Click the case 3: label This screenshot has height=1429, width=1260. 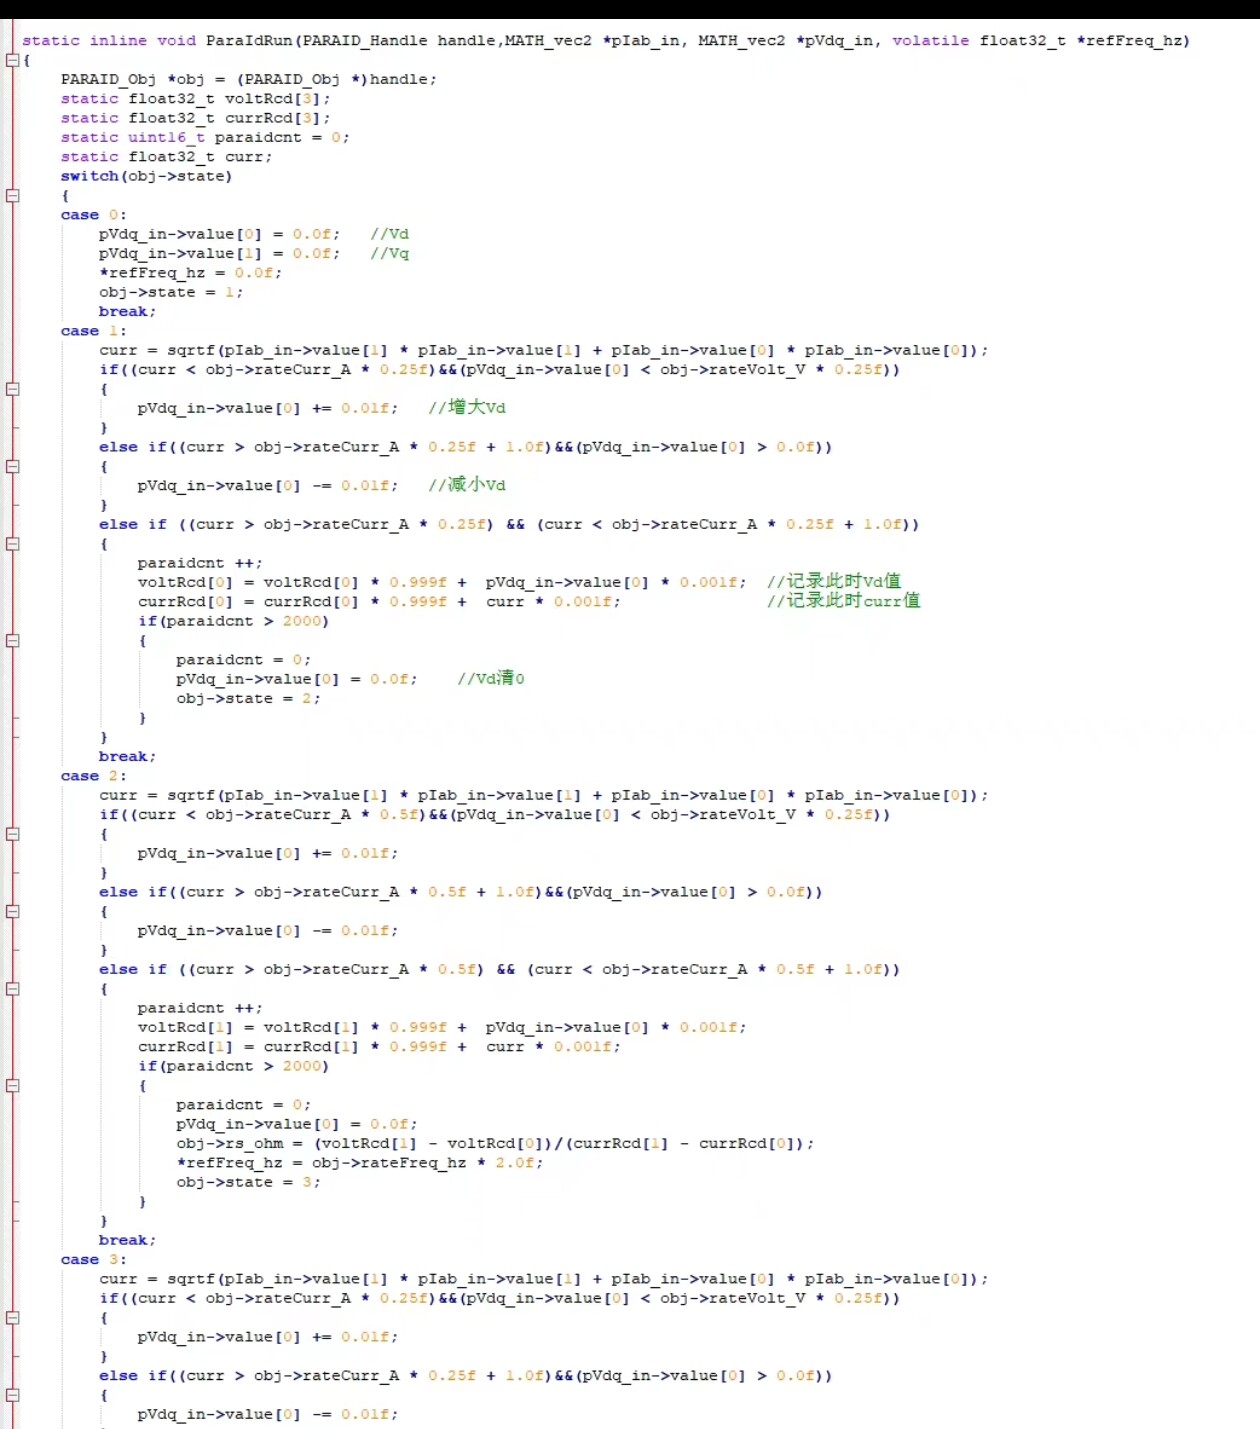pos(93,1260)
